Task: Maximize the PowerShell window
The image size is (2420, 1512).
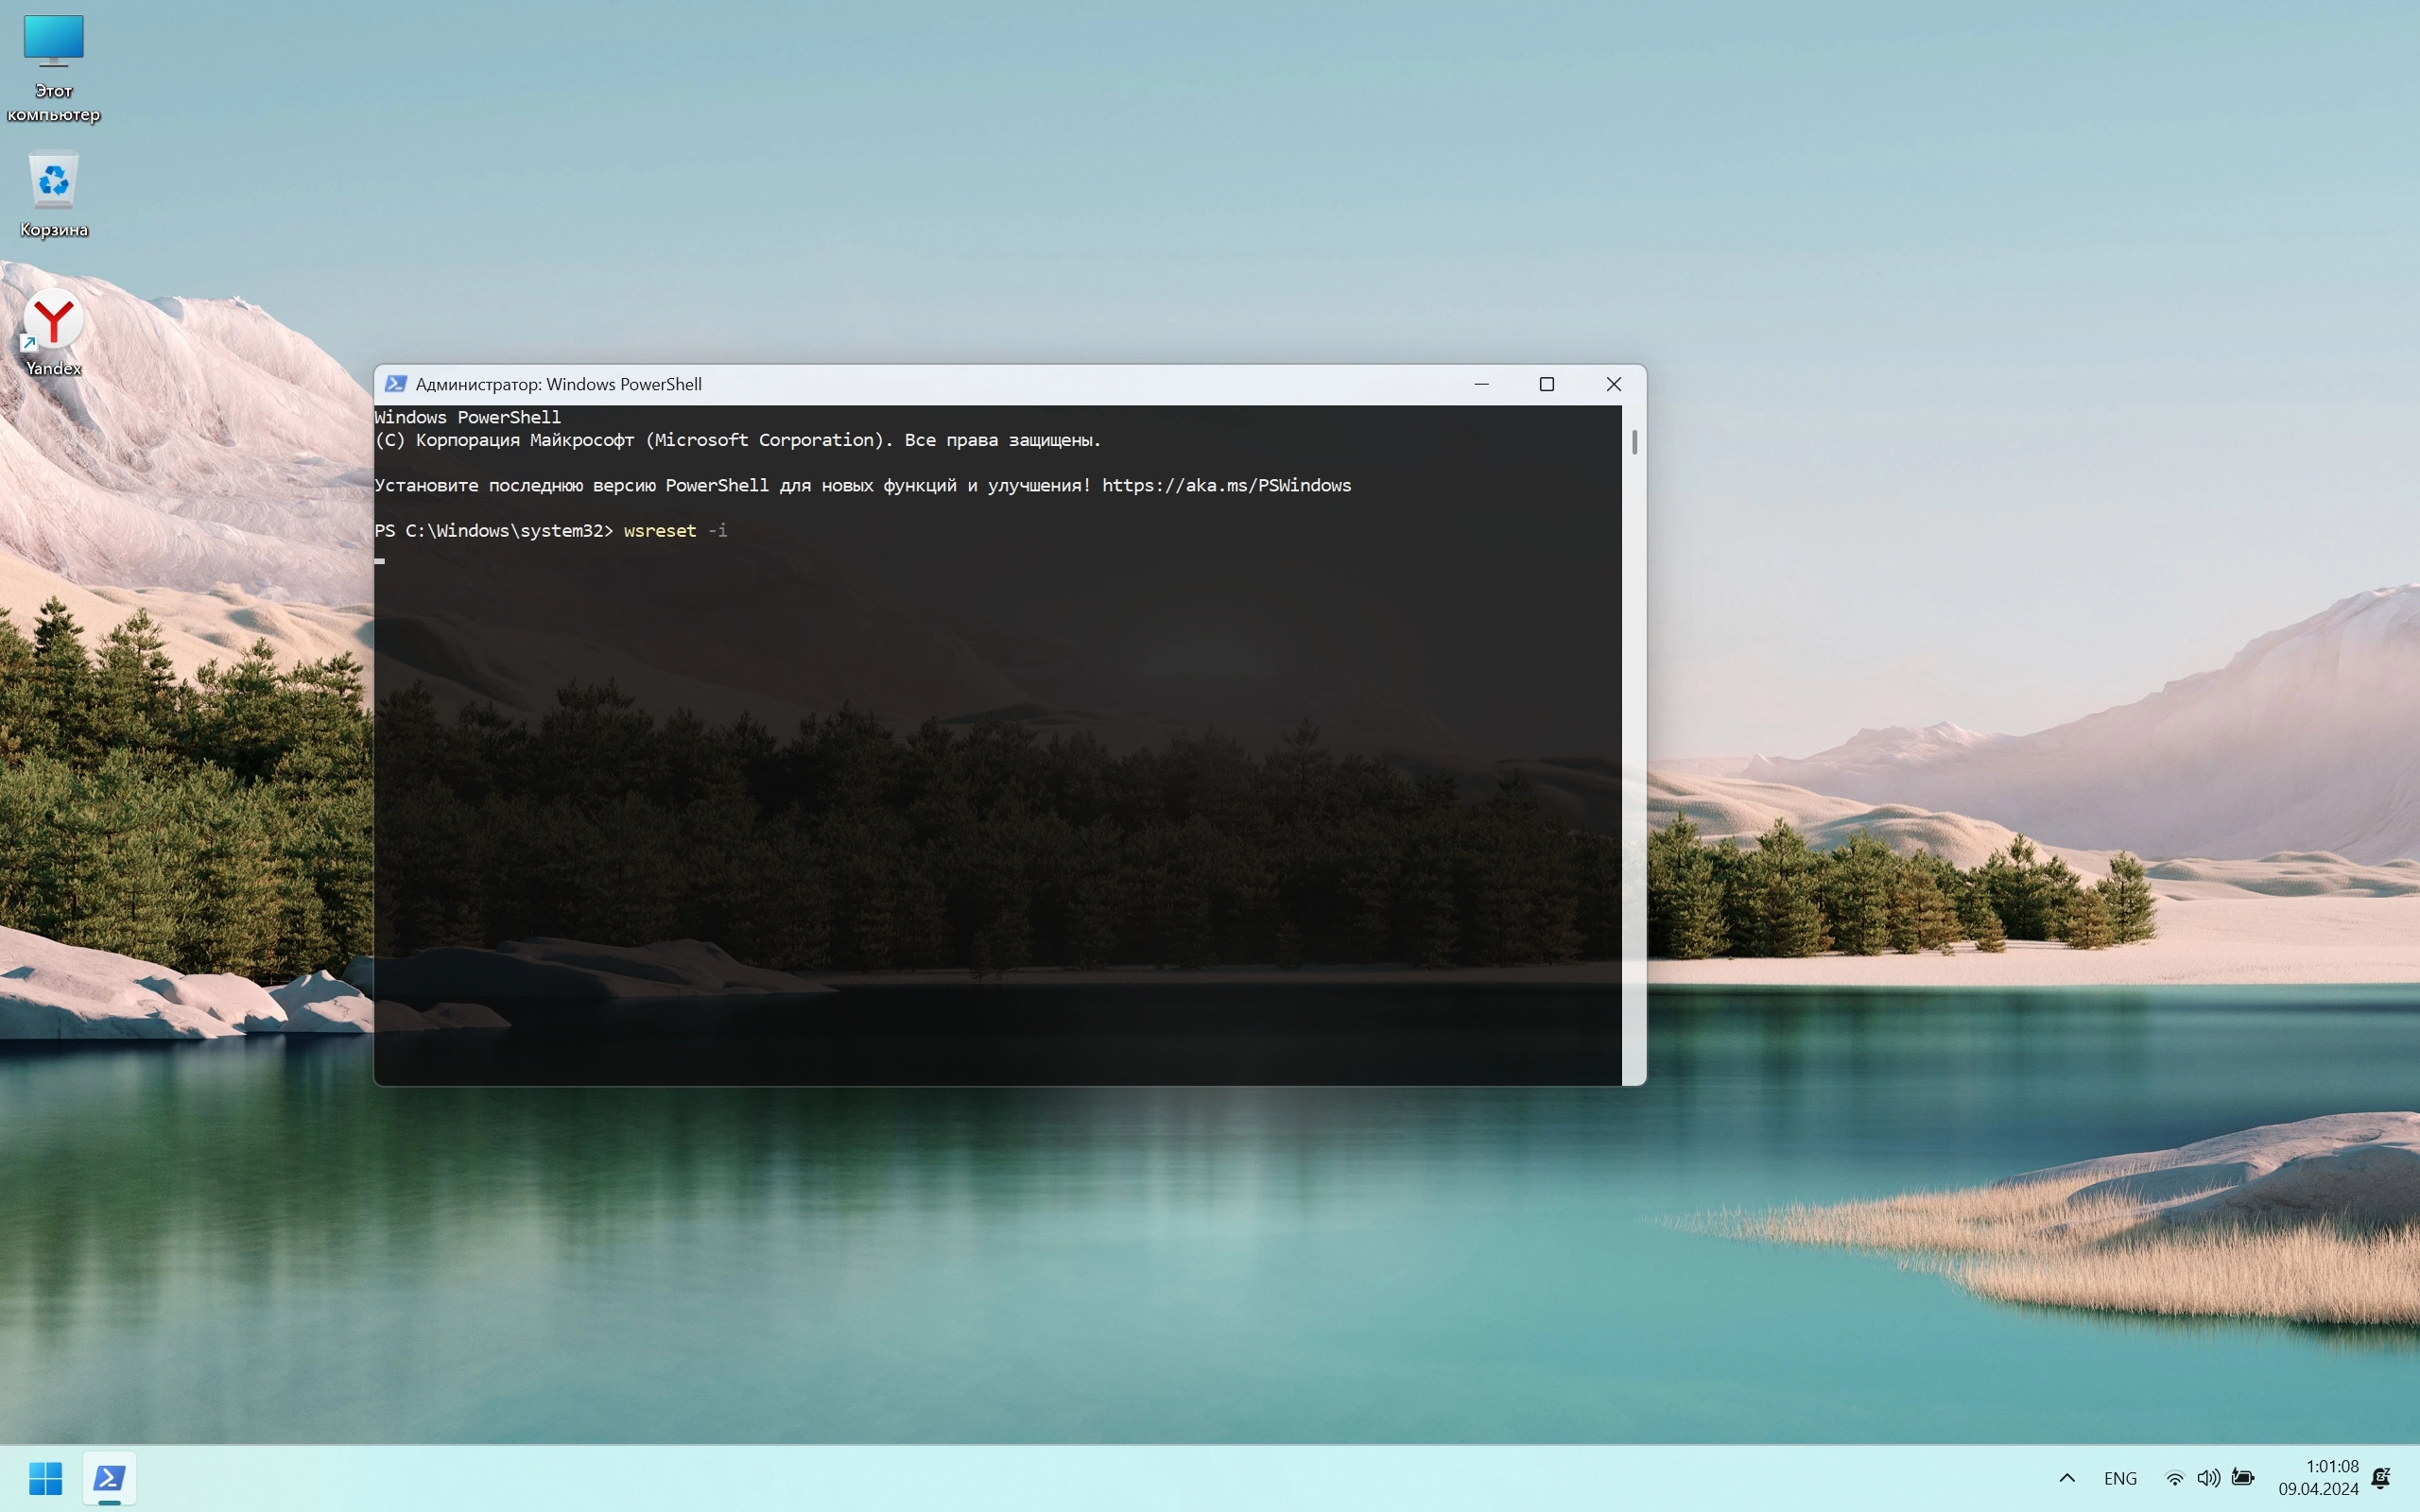Action: point(1546,384)
